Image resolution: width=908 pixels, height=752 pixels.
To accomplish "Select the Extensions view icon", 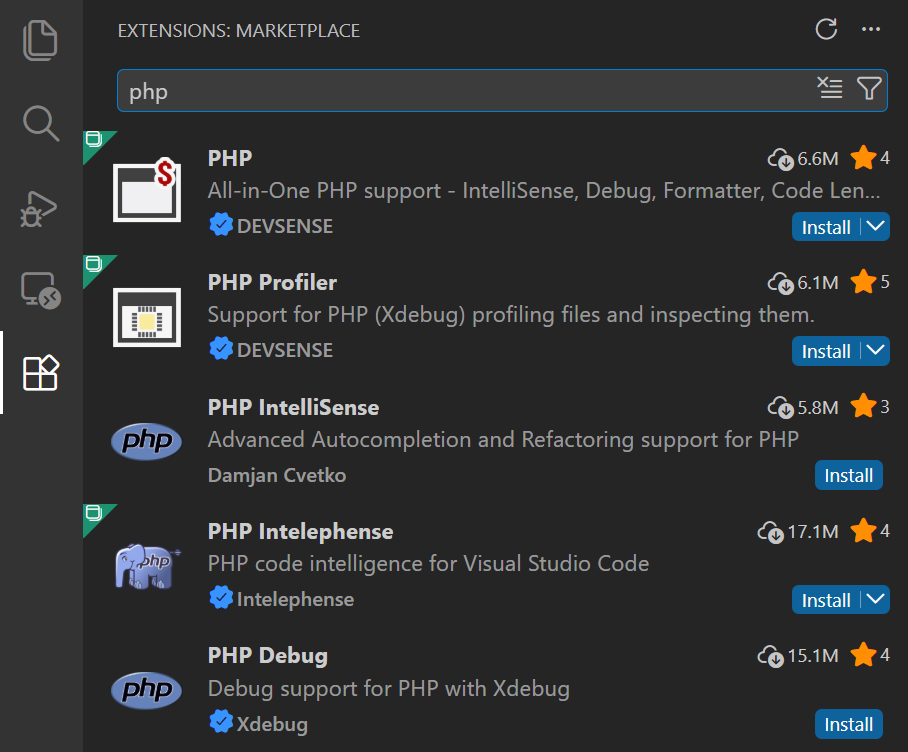I will 41,373.
